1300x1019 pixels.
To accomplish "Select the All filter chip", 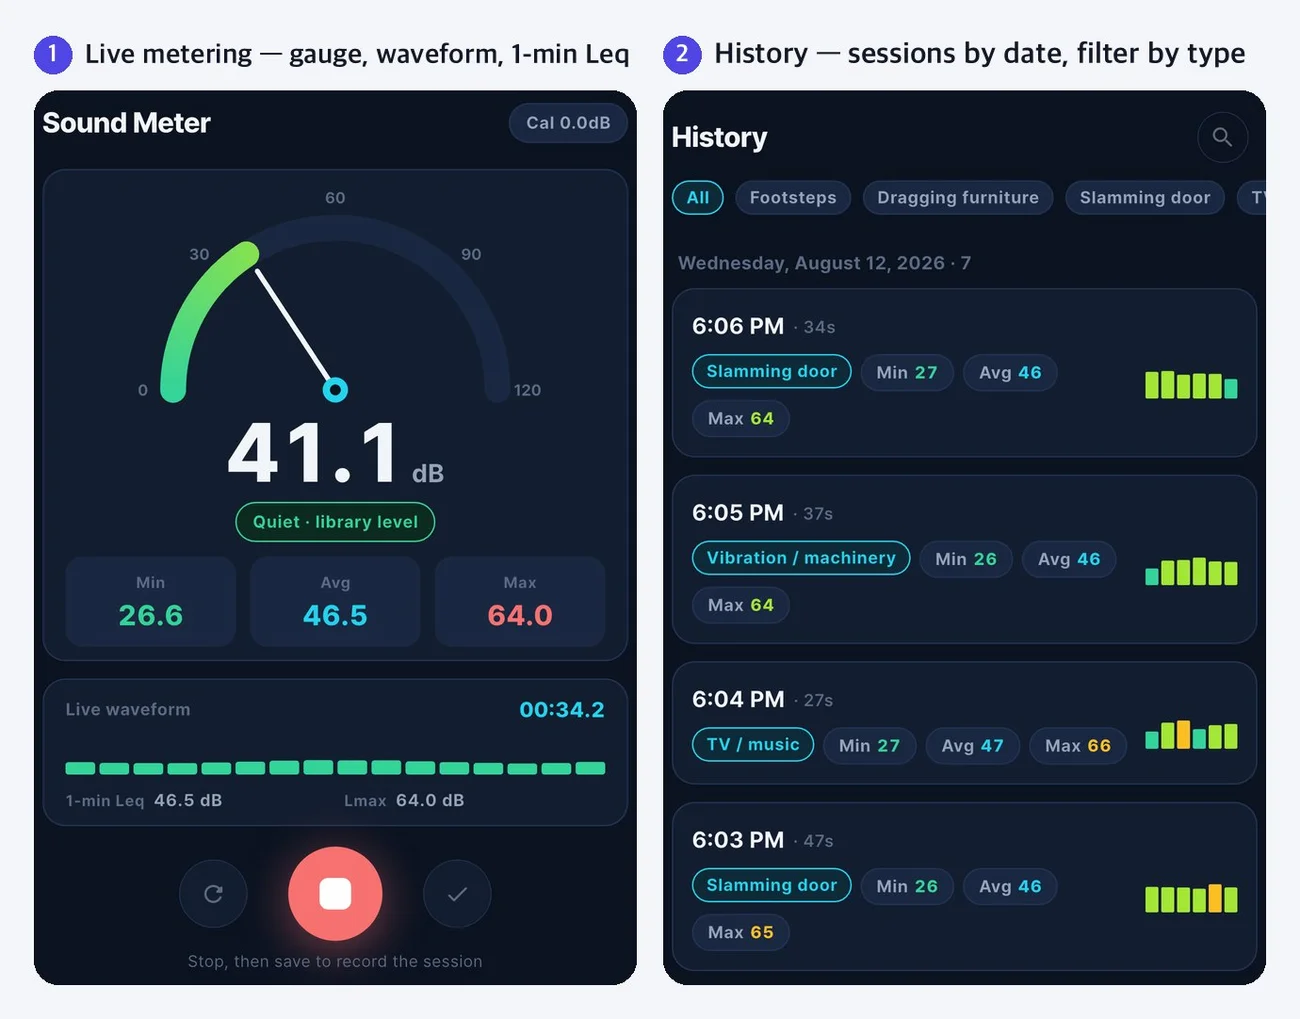I will coord(698,197).
